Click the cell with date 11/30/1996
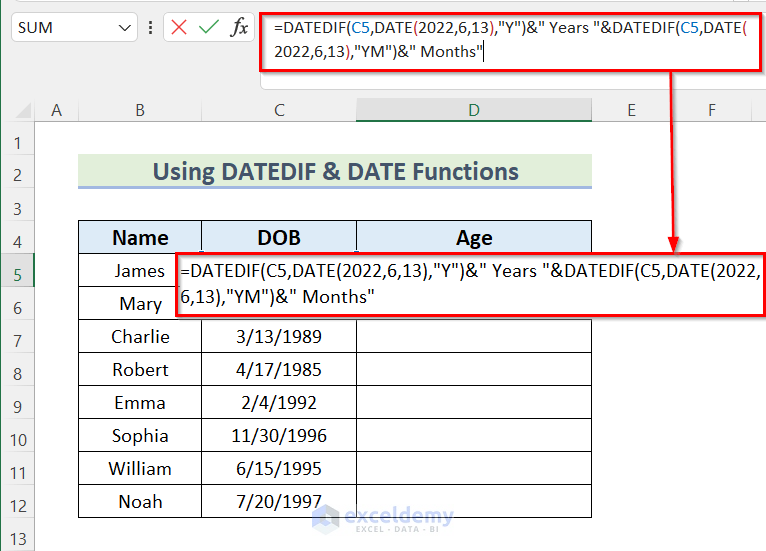766x551 pixels. point(279,436)
